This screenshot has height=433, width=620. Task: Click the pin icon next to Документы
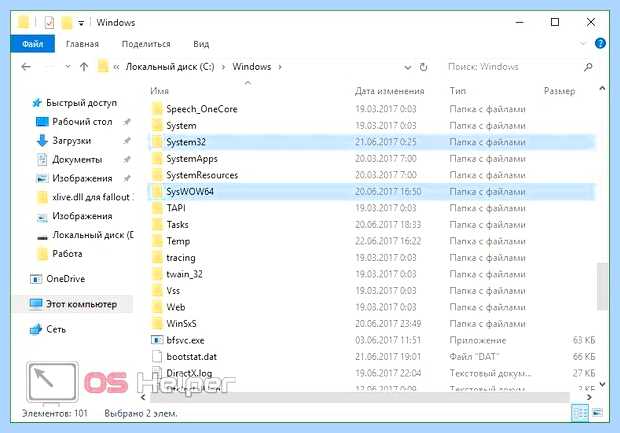pos(127,160)
